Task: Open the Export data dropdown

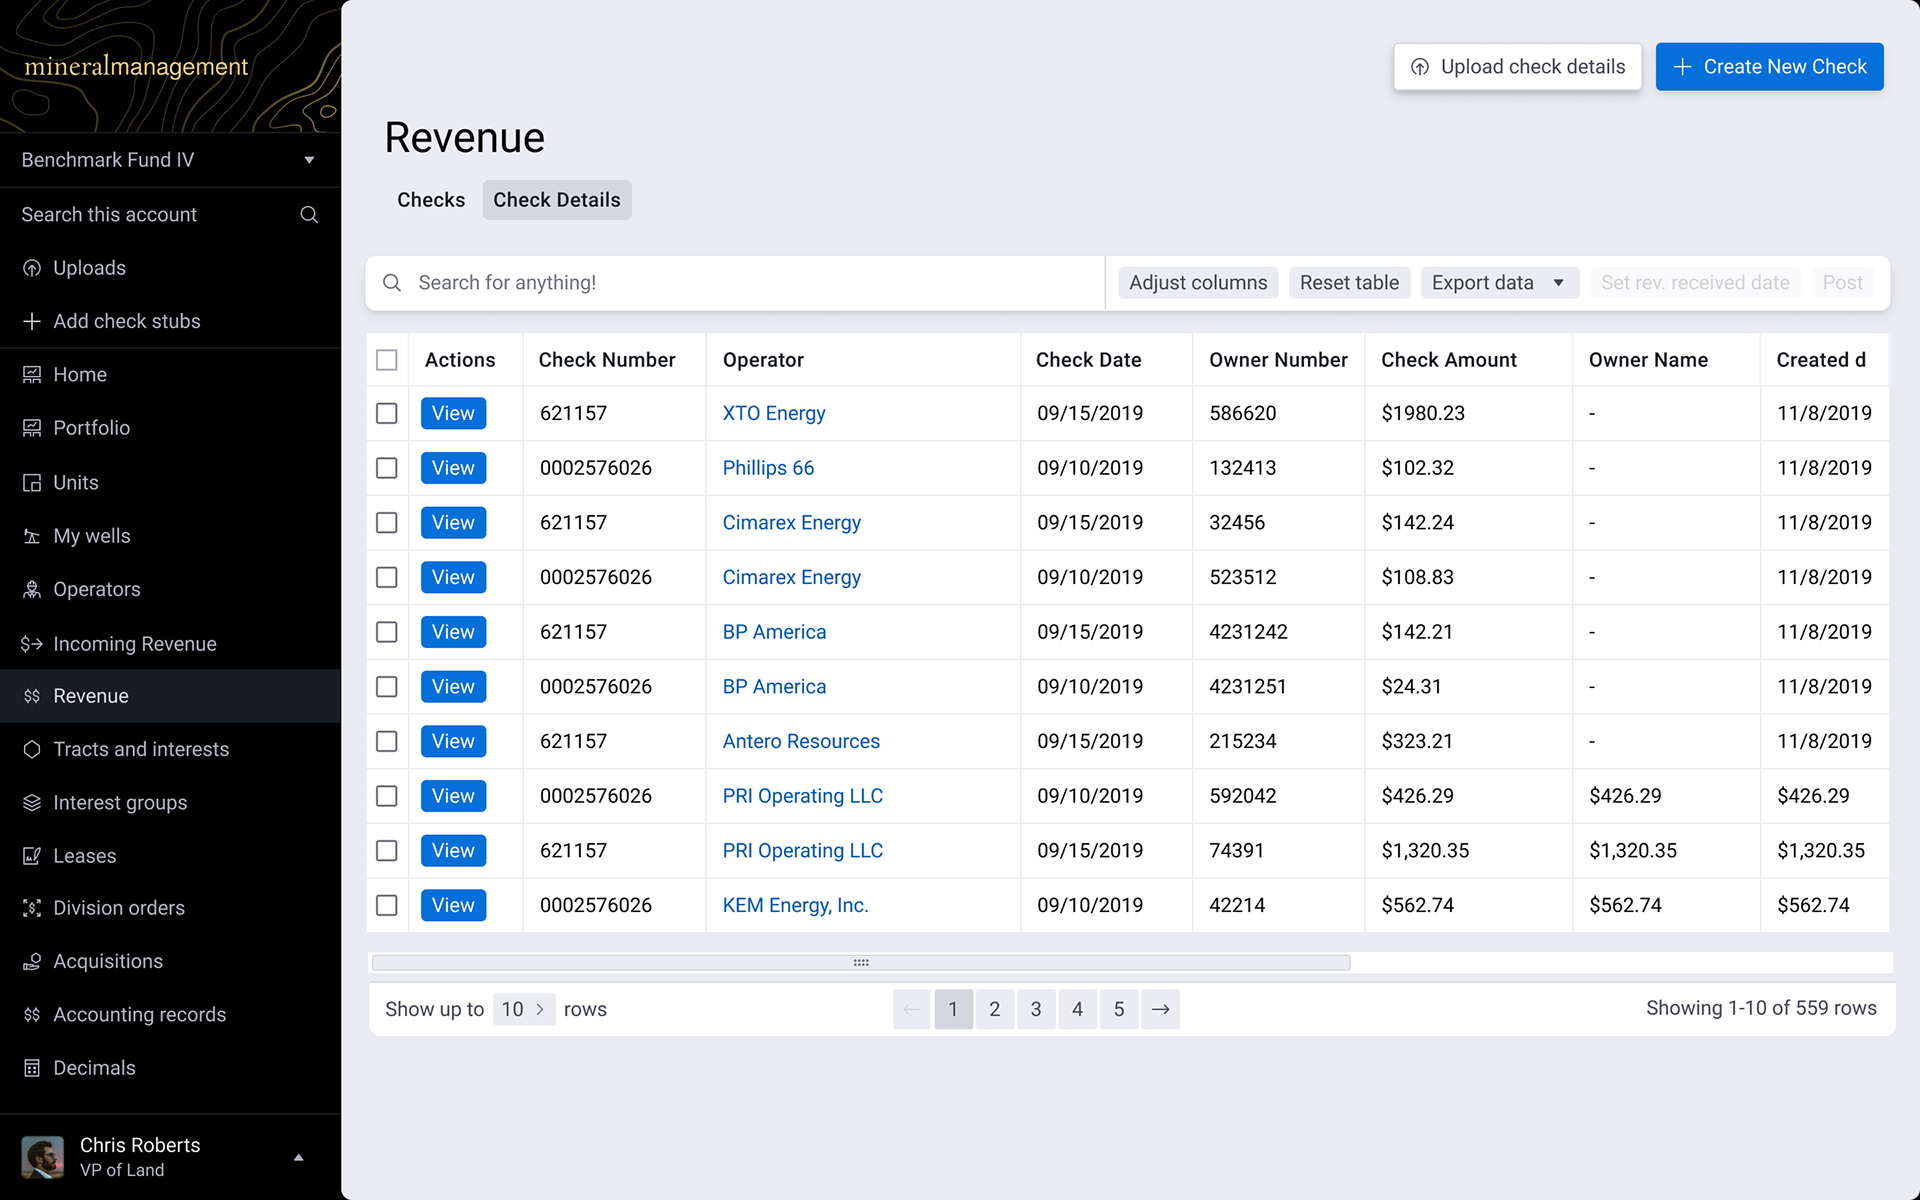Action: [1498, 283]
